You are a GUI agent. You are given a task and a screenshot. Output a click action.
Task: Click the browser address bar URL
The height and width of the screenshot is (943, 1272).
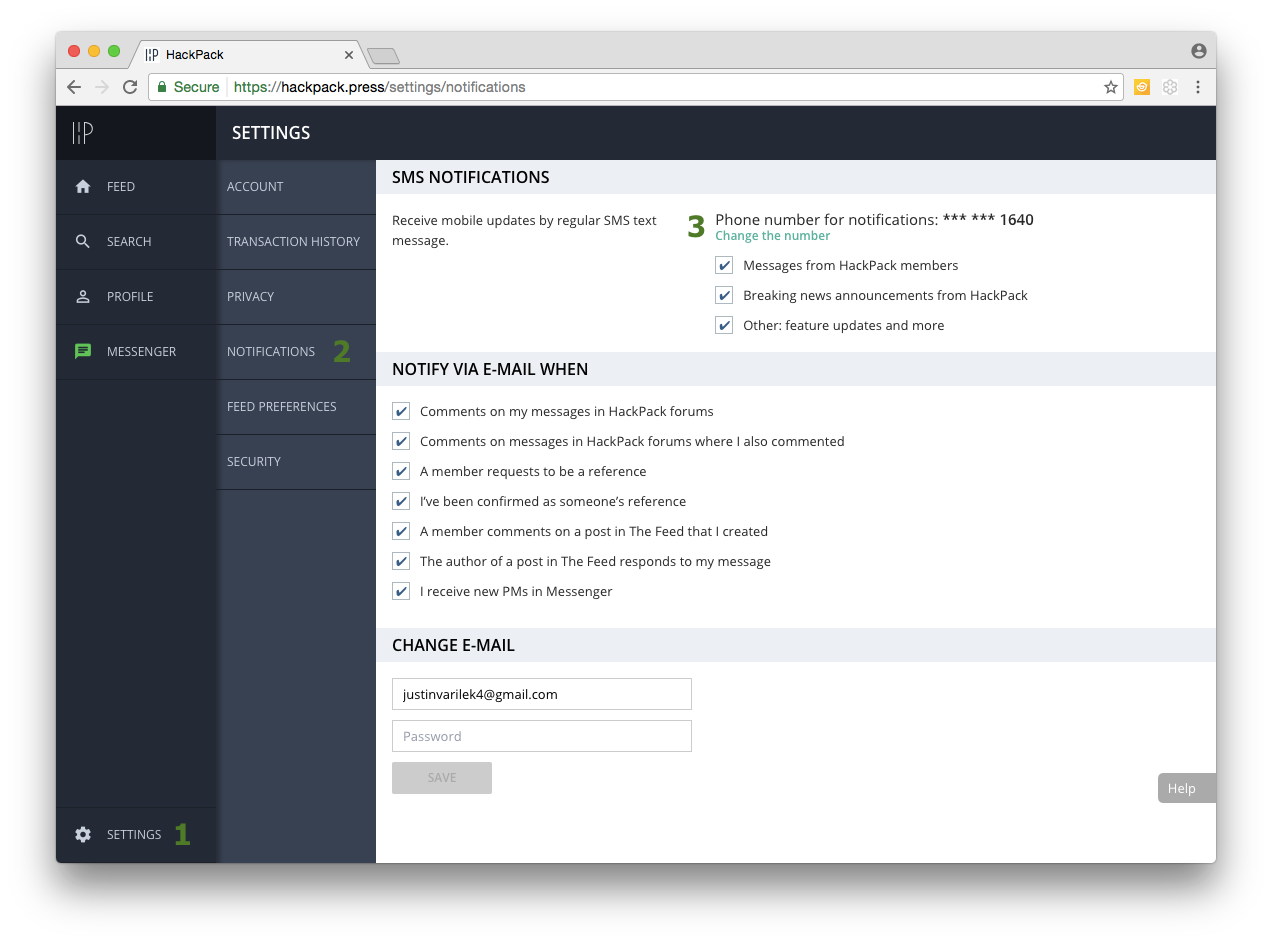click(x=379, y=87)
